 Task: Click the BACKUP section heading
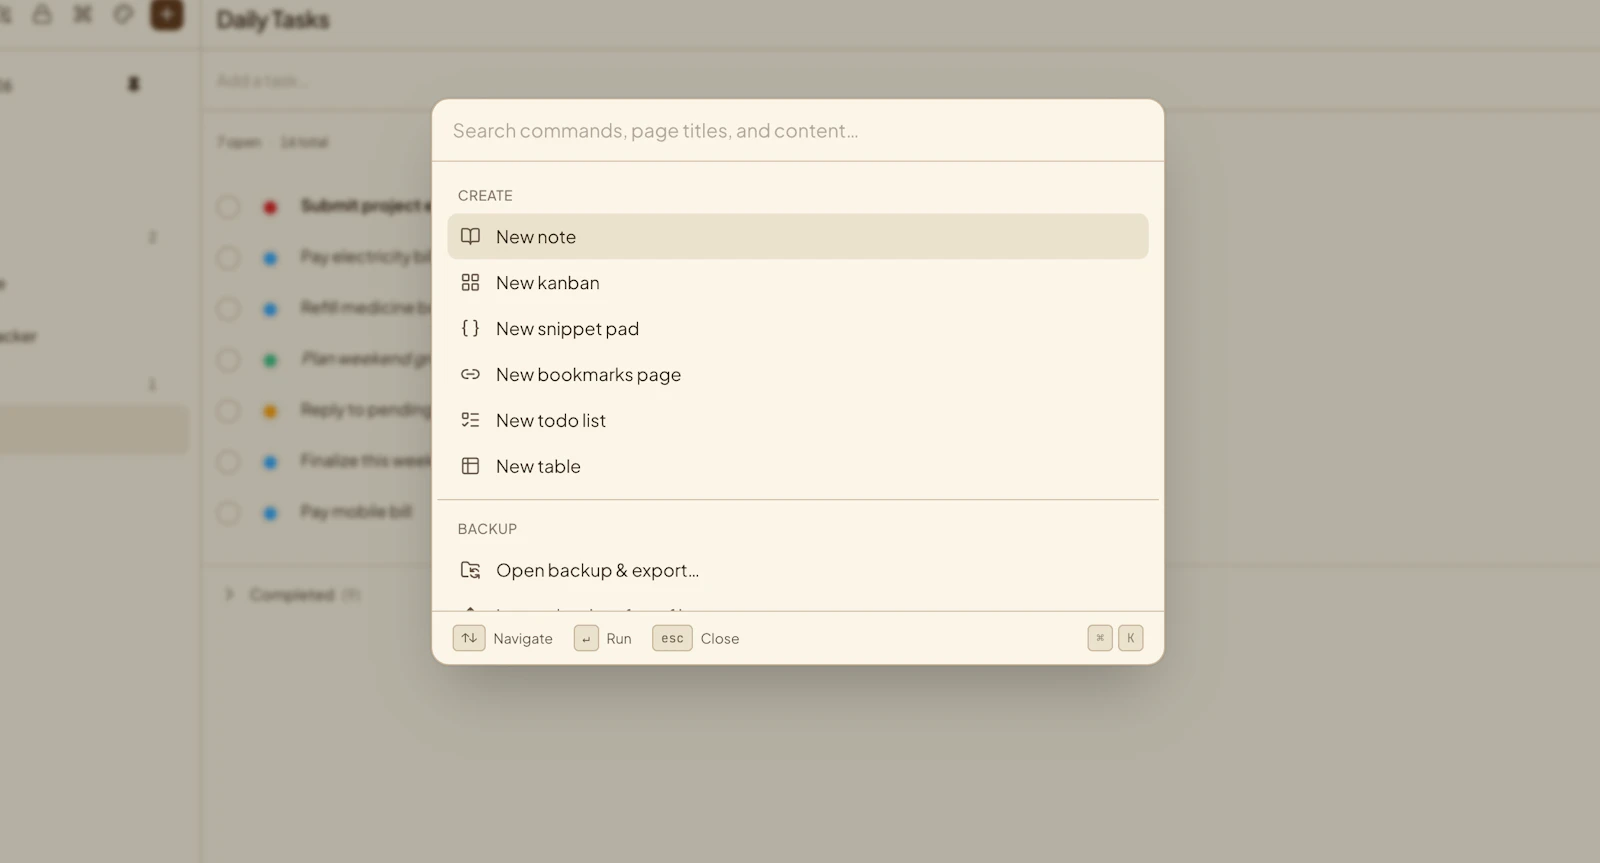[487, 529]
